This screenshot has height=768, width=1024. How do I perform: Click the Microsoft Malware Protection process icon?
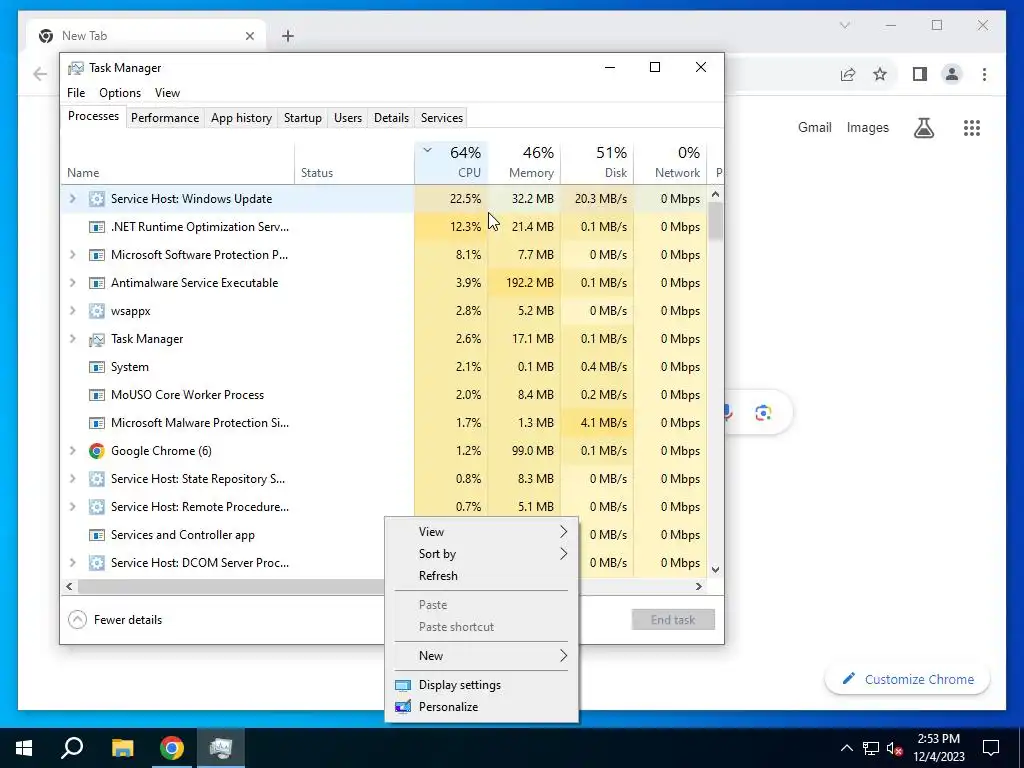(97, 423)
